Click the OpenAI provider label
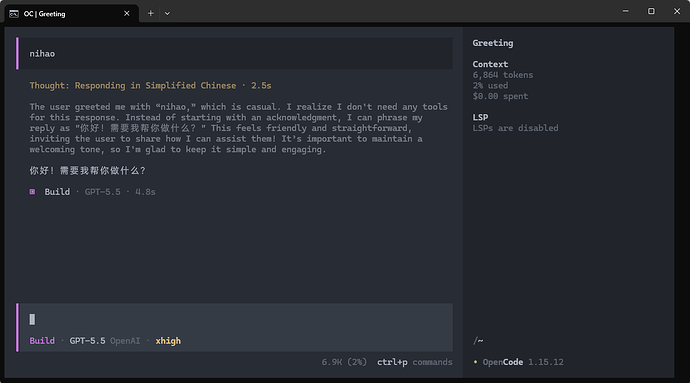This screenshot has height=383, width=690. (x=125, y=341)
